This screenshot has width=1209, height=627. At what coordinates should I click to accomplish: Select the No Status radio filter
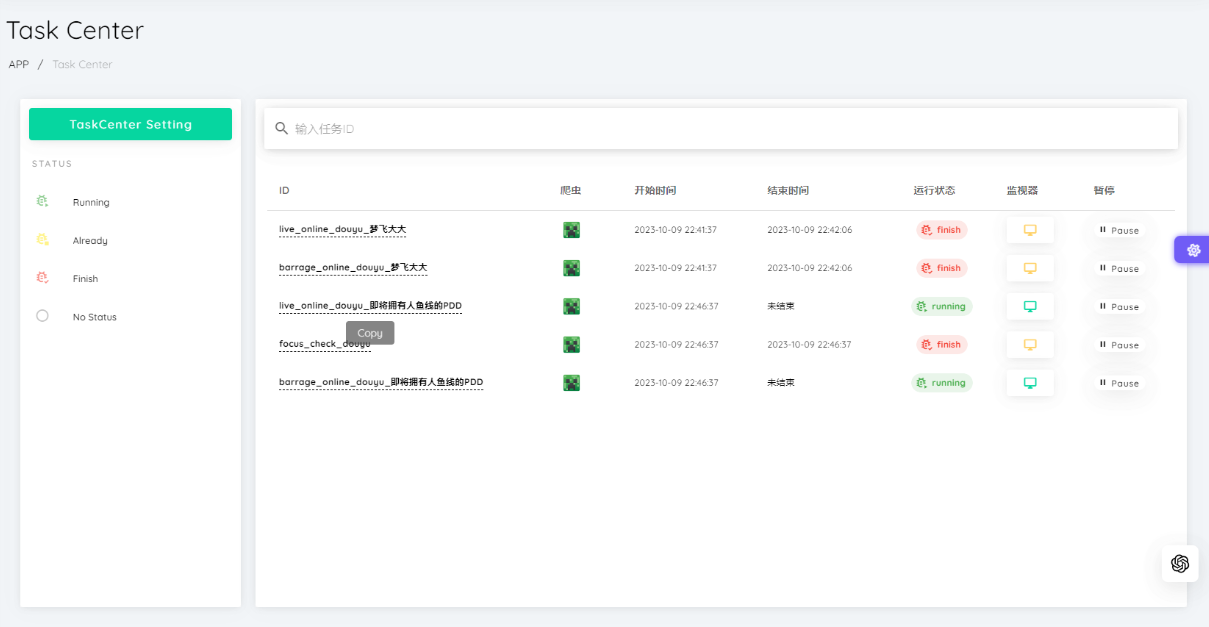coord(42,316)
